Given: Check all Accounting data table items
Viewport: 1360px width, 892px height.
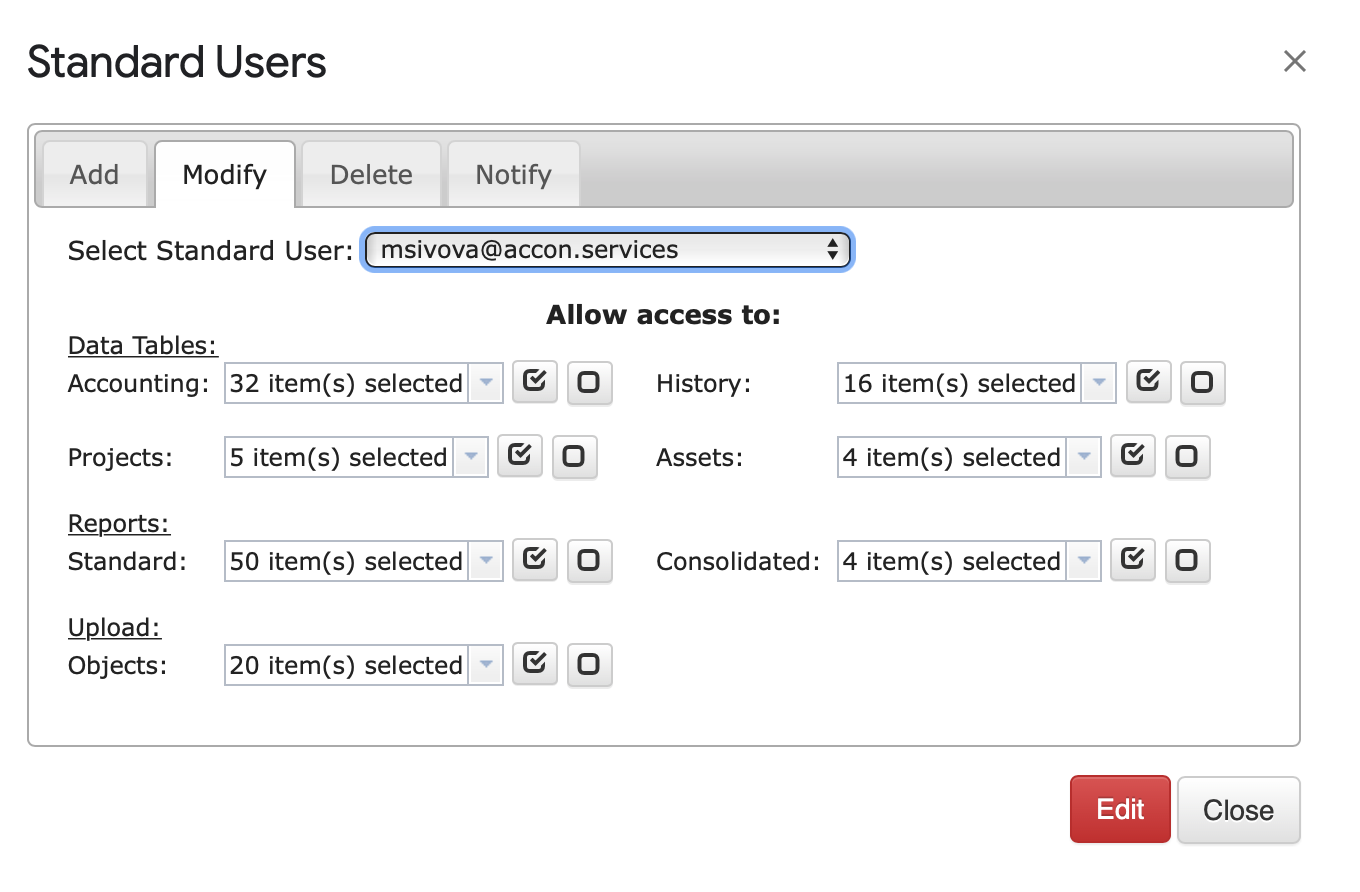Looking at the screenshot, I should click(535, 382).
